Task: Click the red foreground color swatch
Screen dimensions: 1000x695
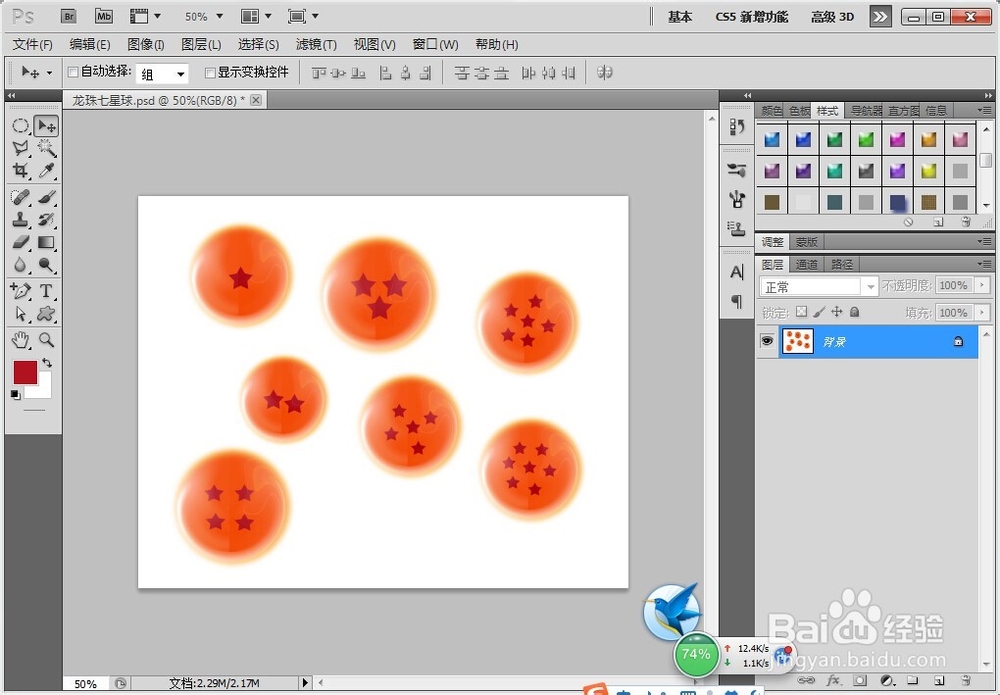Action: [x=26, y=372]
